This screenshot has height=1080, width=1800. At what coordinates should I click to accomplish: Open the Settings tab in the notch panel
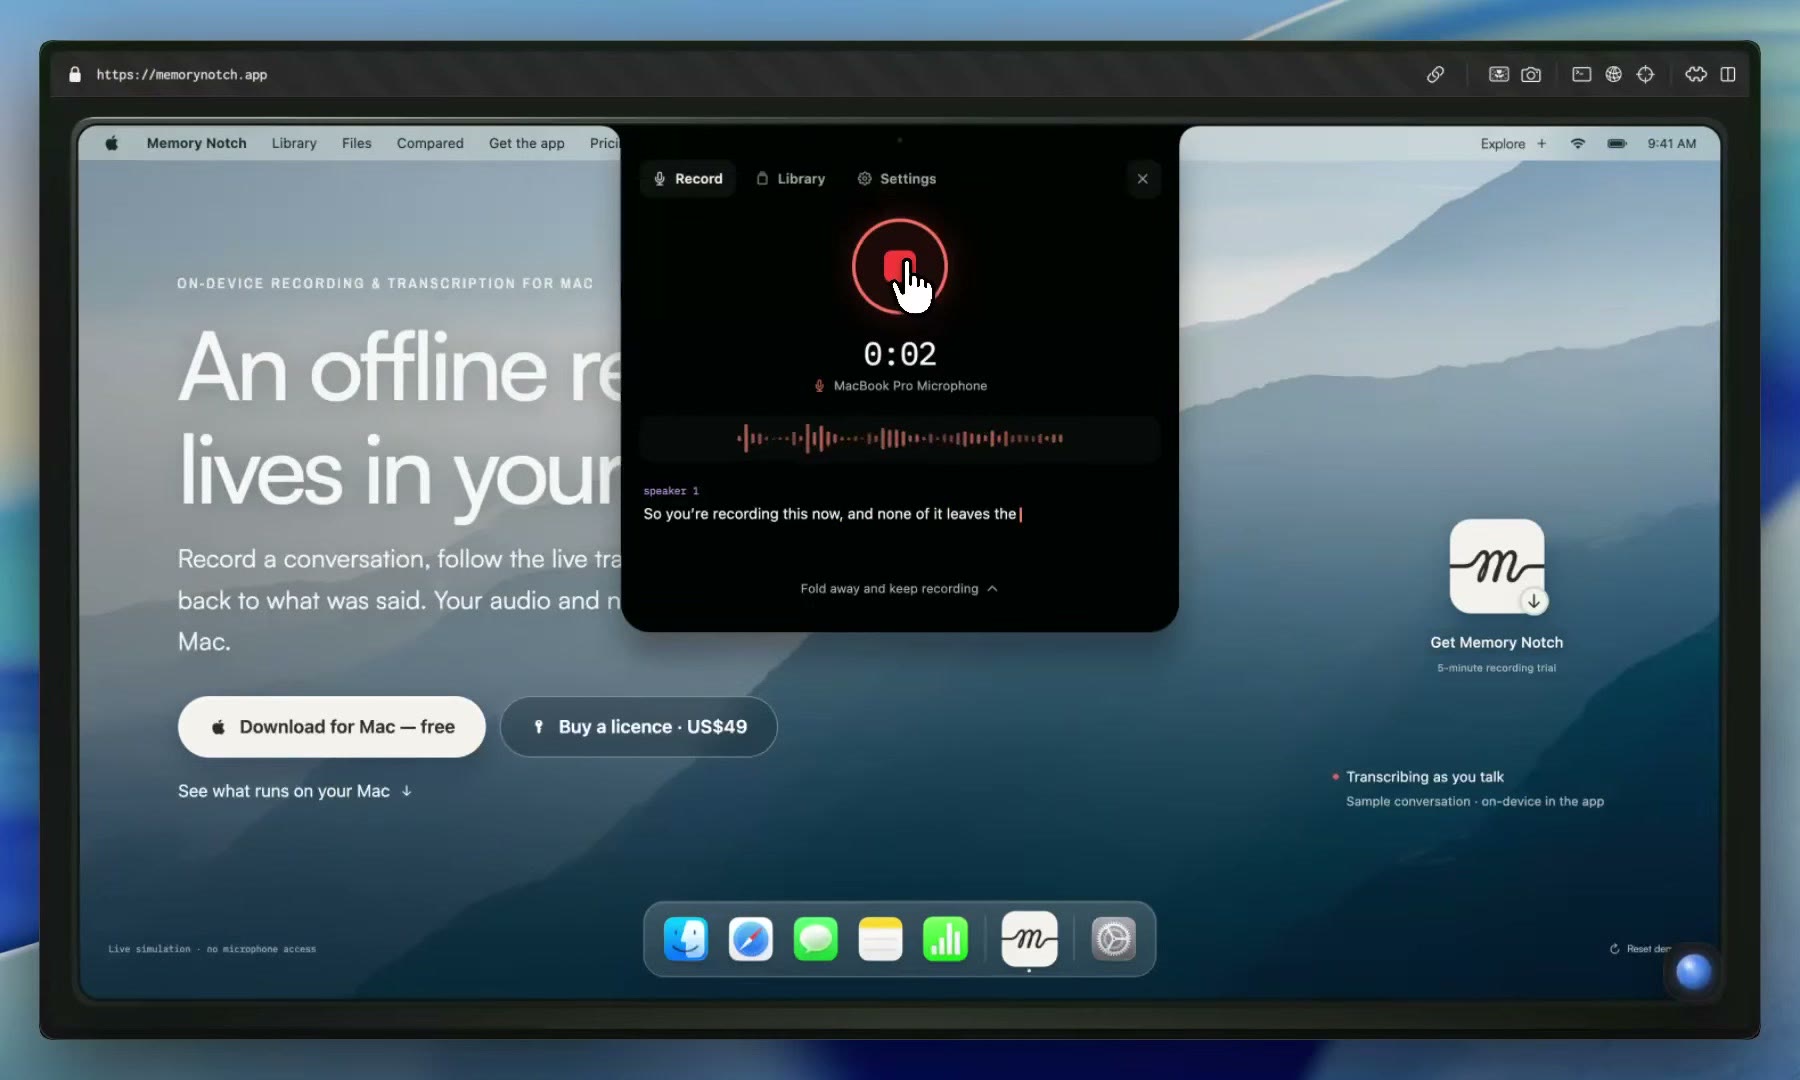tap(896, 179)
